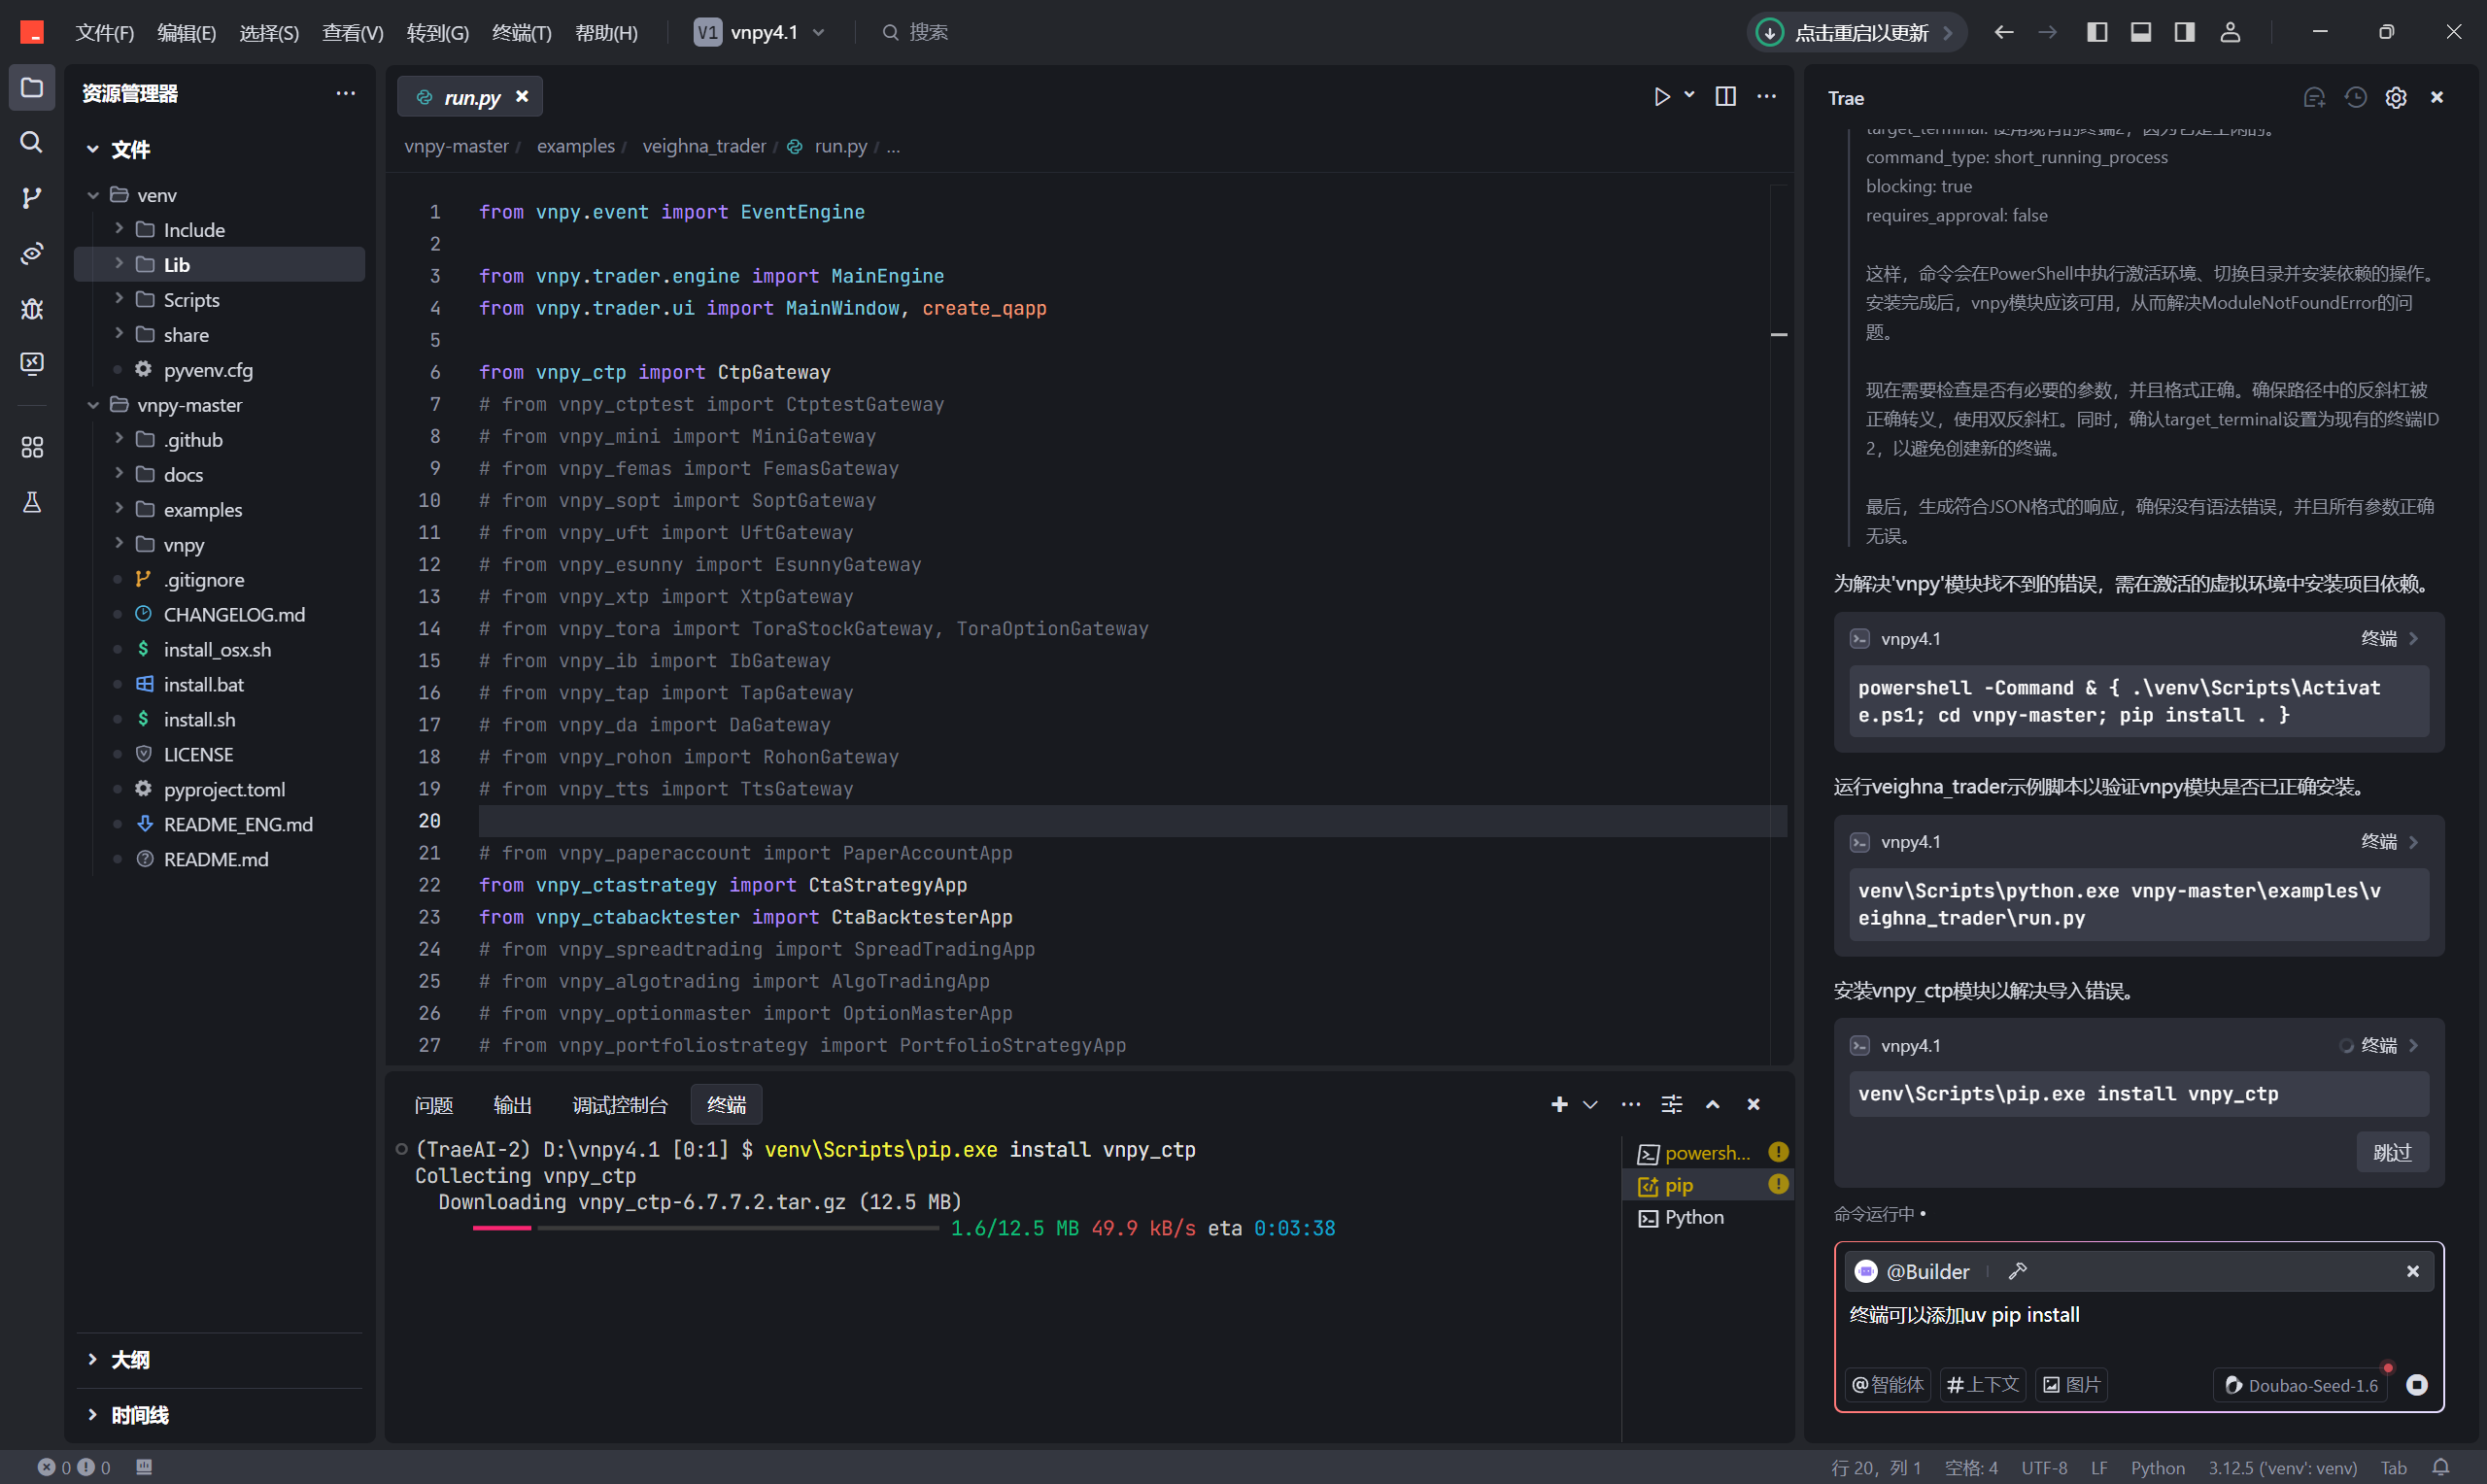Screen dimensions: 2487x1484
Task: Expand the examples folder
Action: coord(119,509)
